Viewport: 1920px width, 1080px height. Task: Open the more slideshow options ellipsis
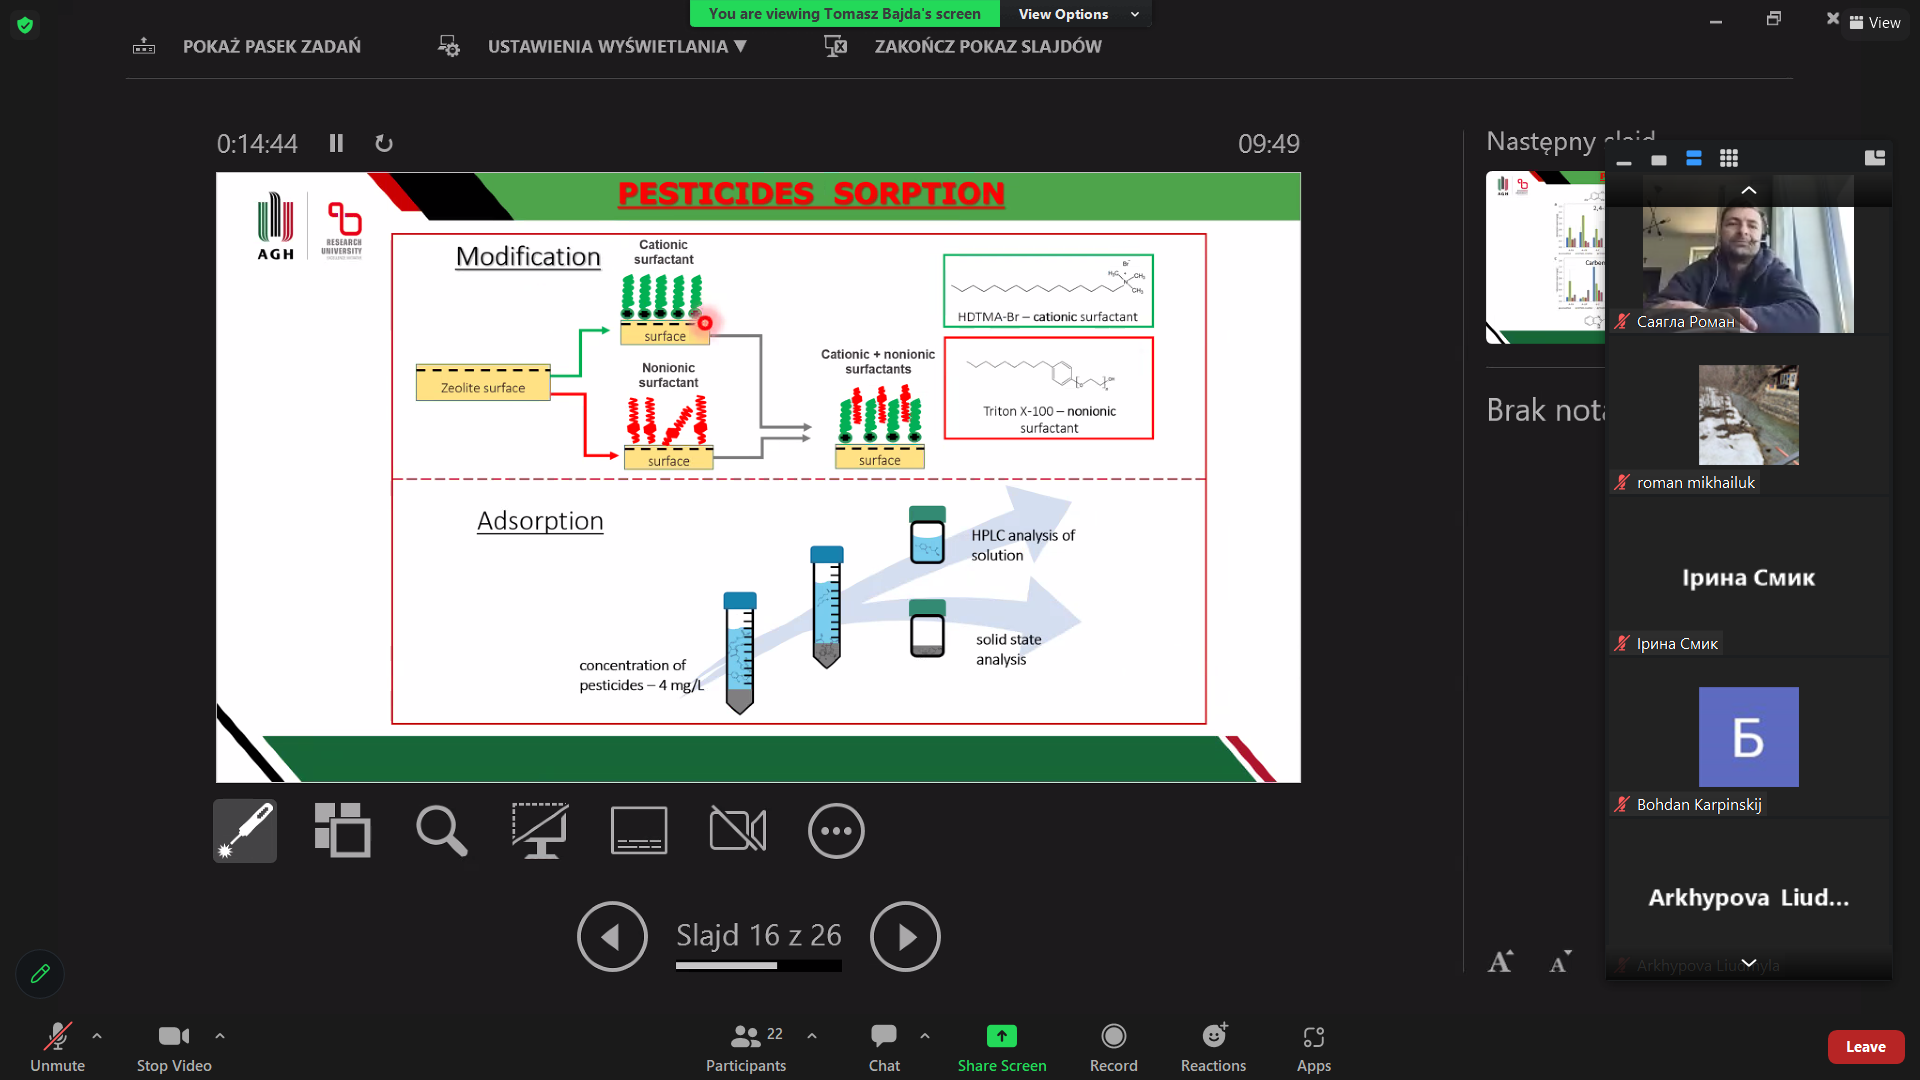point(836,831)
